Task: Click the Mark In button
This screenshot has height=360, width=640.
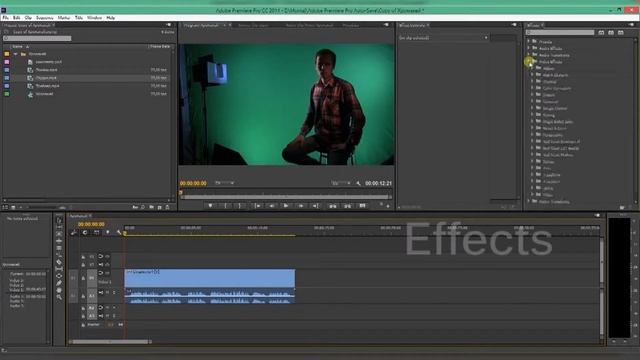Action: point(225,206)
